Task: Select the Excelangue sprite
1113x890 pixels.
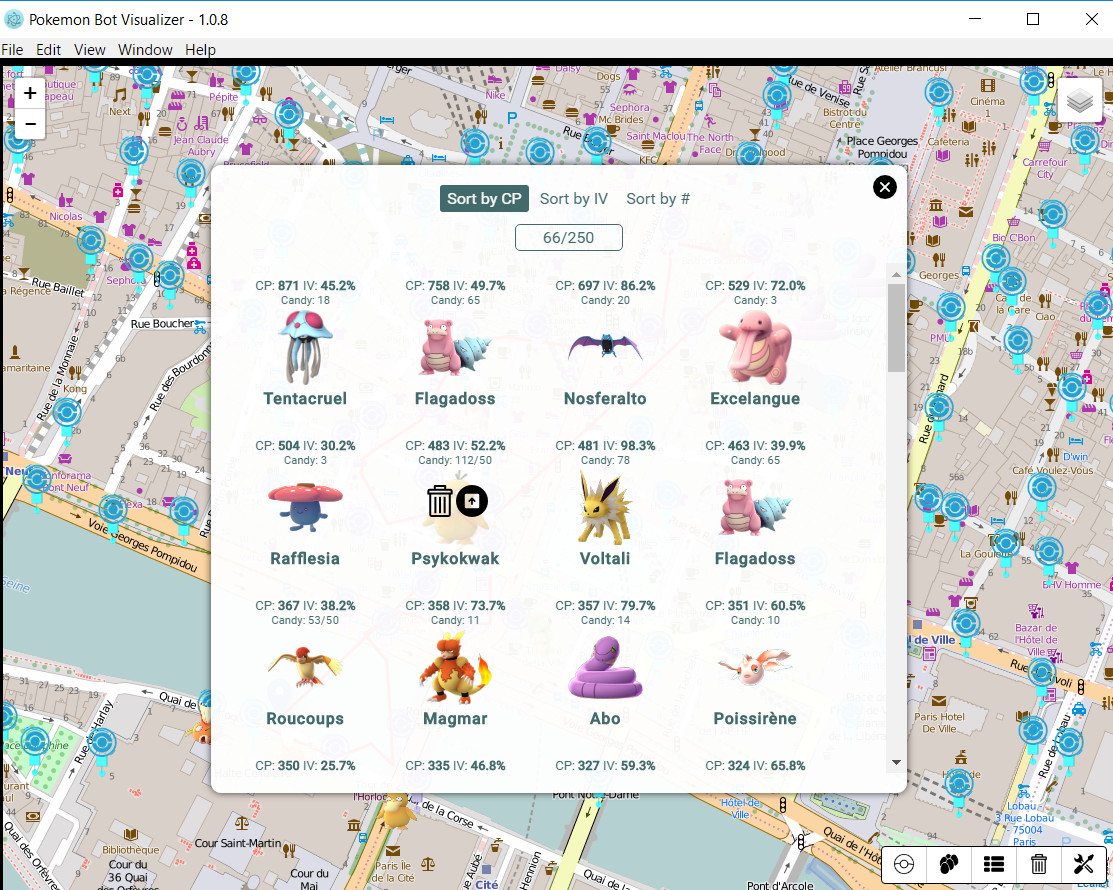Action: click(x=755, y=348)
